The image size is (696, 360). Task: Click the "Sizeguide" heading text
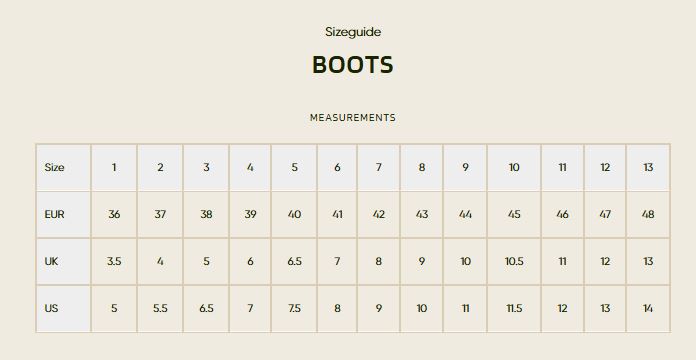coord(352,32)
